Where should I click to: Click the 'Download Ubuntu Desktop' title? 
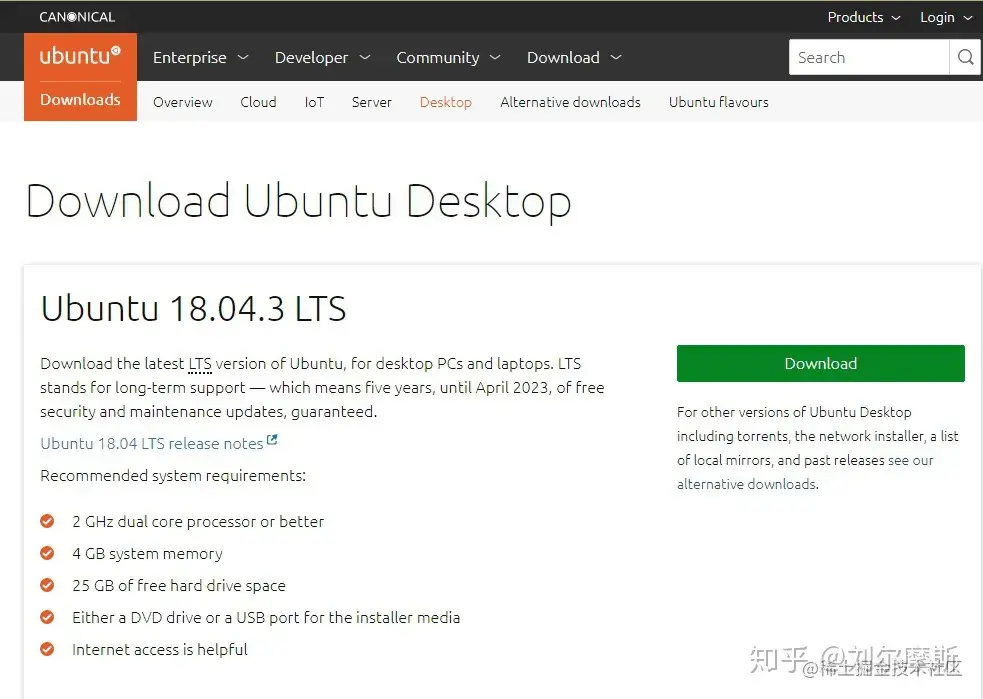[298, 201]
